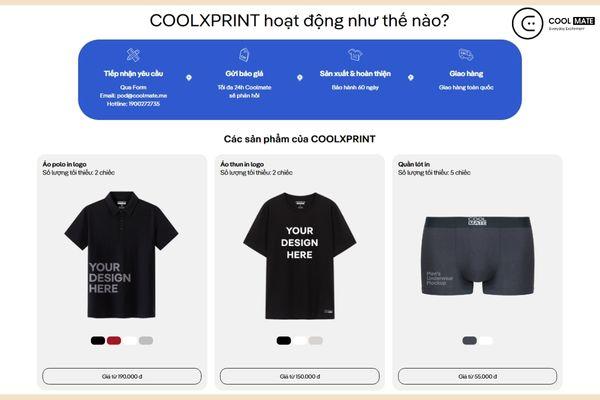This screenshot has width=600, height=400.
Task: Click the step marker after 'Tiếp nhận yêu cầu'
Action: [189, 78]
